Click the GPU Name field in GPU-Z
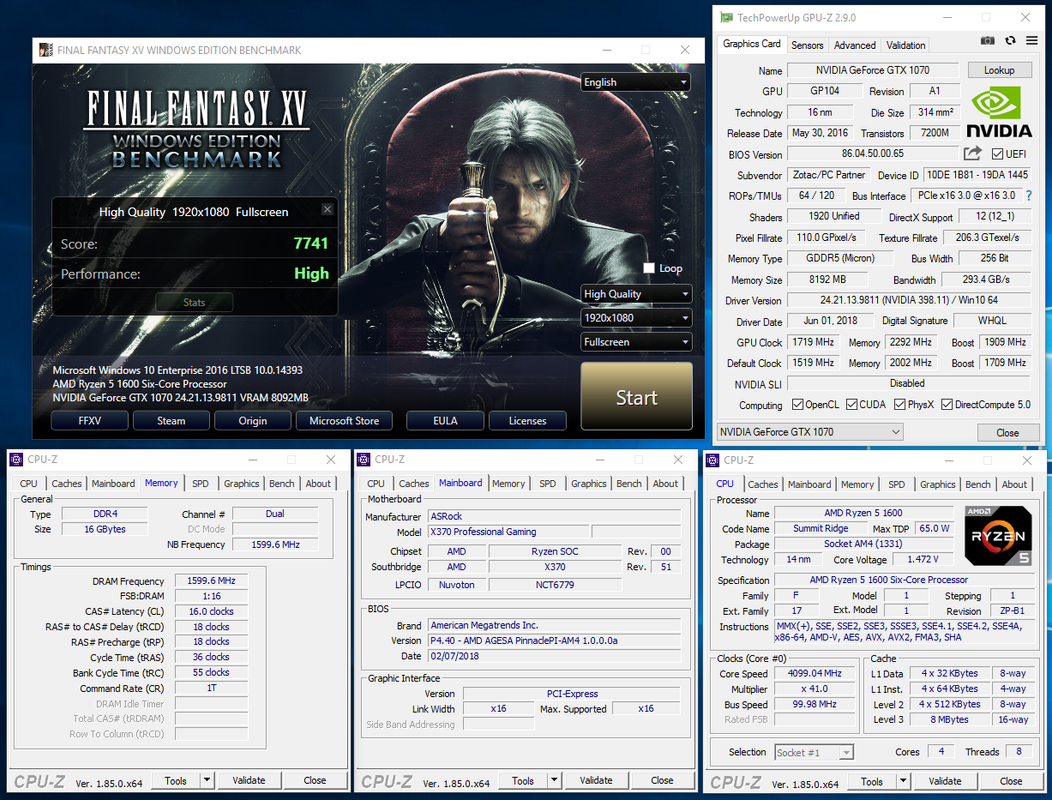1052x800 pixels. click(873, 70)
